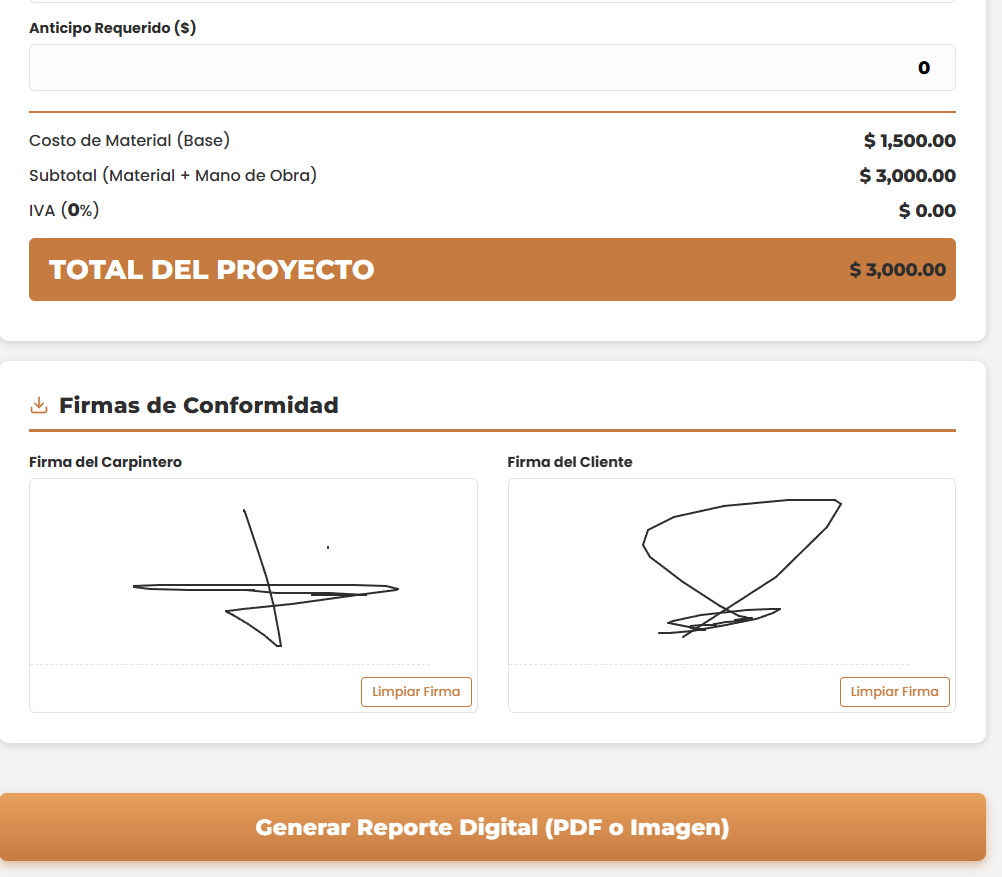The width and height of the screenshot is (1002, 877).
Task: Click the IVA (0%) label
Action: [x=64, y=210]
